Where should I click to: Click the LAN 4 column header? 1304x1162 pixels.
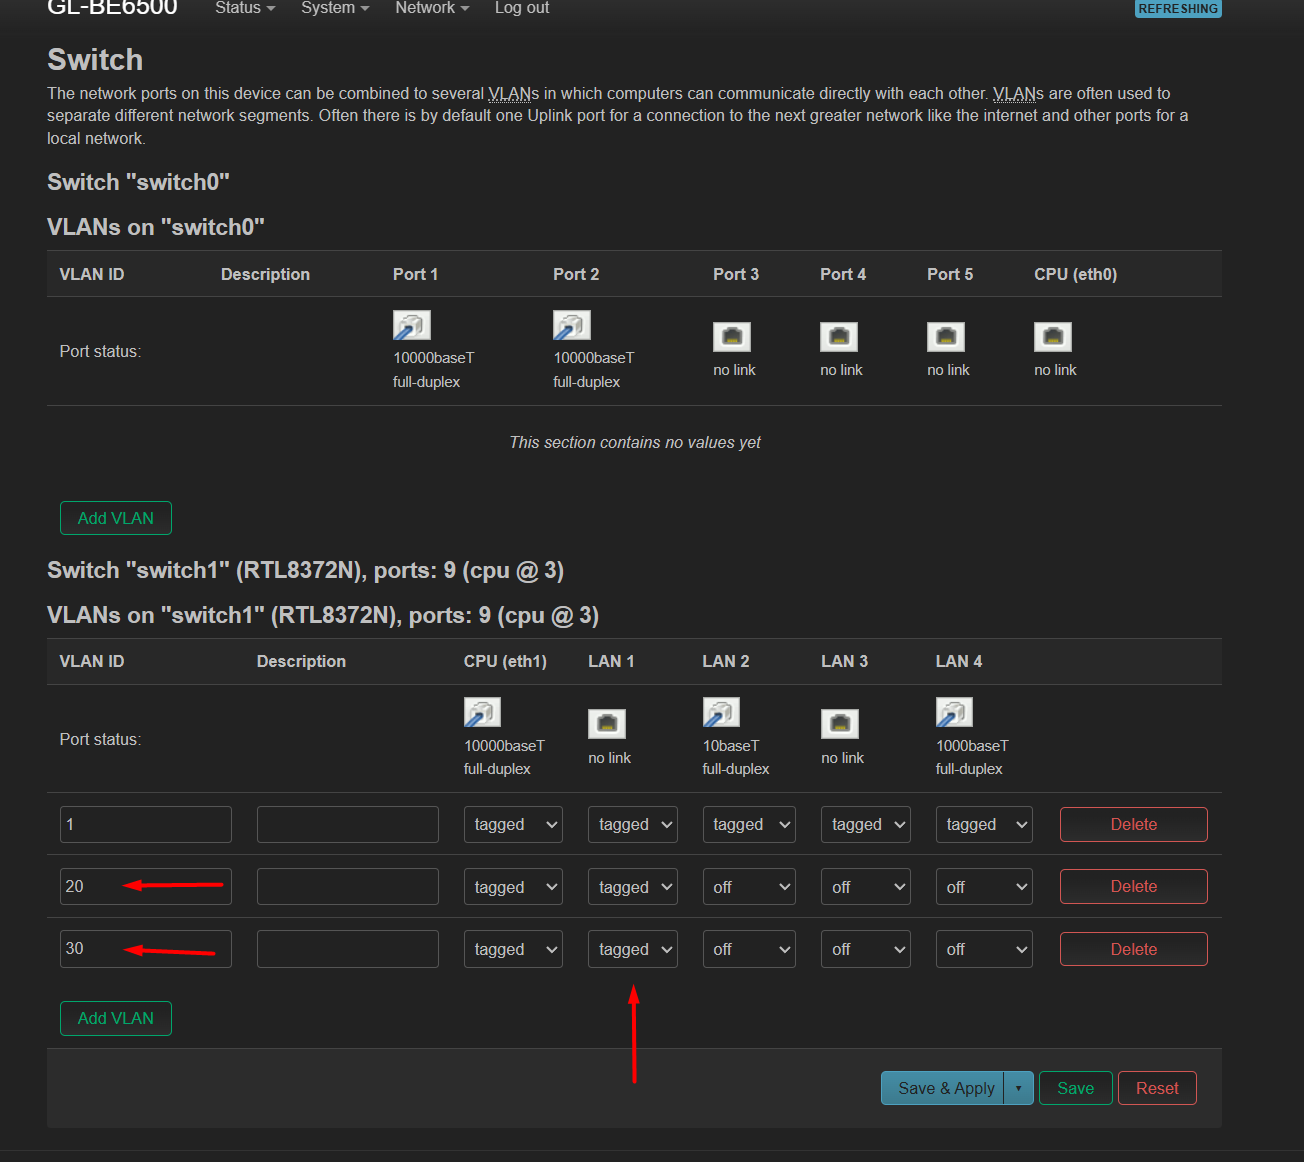tap(959, 661)
